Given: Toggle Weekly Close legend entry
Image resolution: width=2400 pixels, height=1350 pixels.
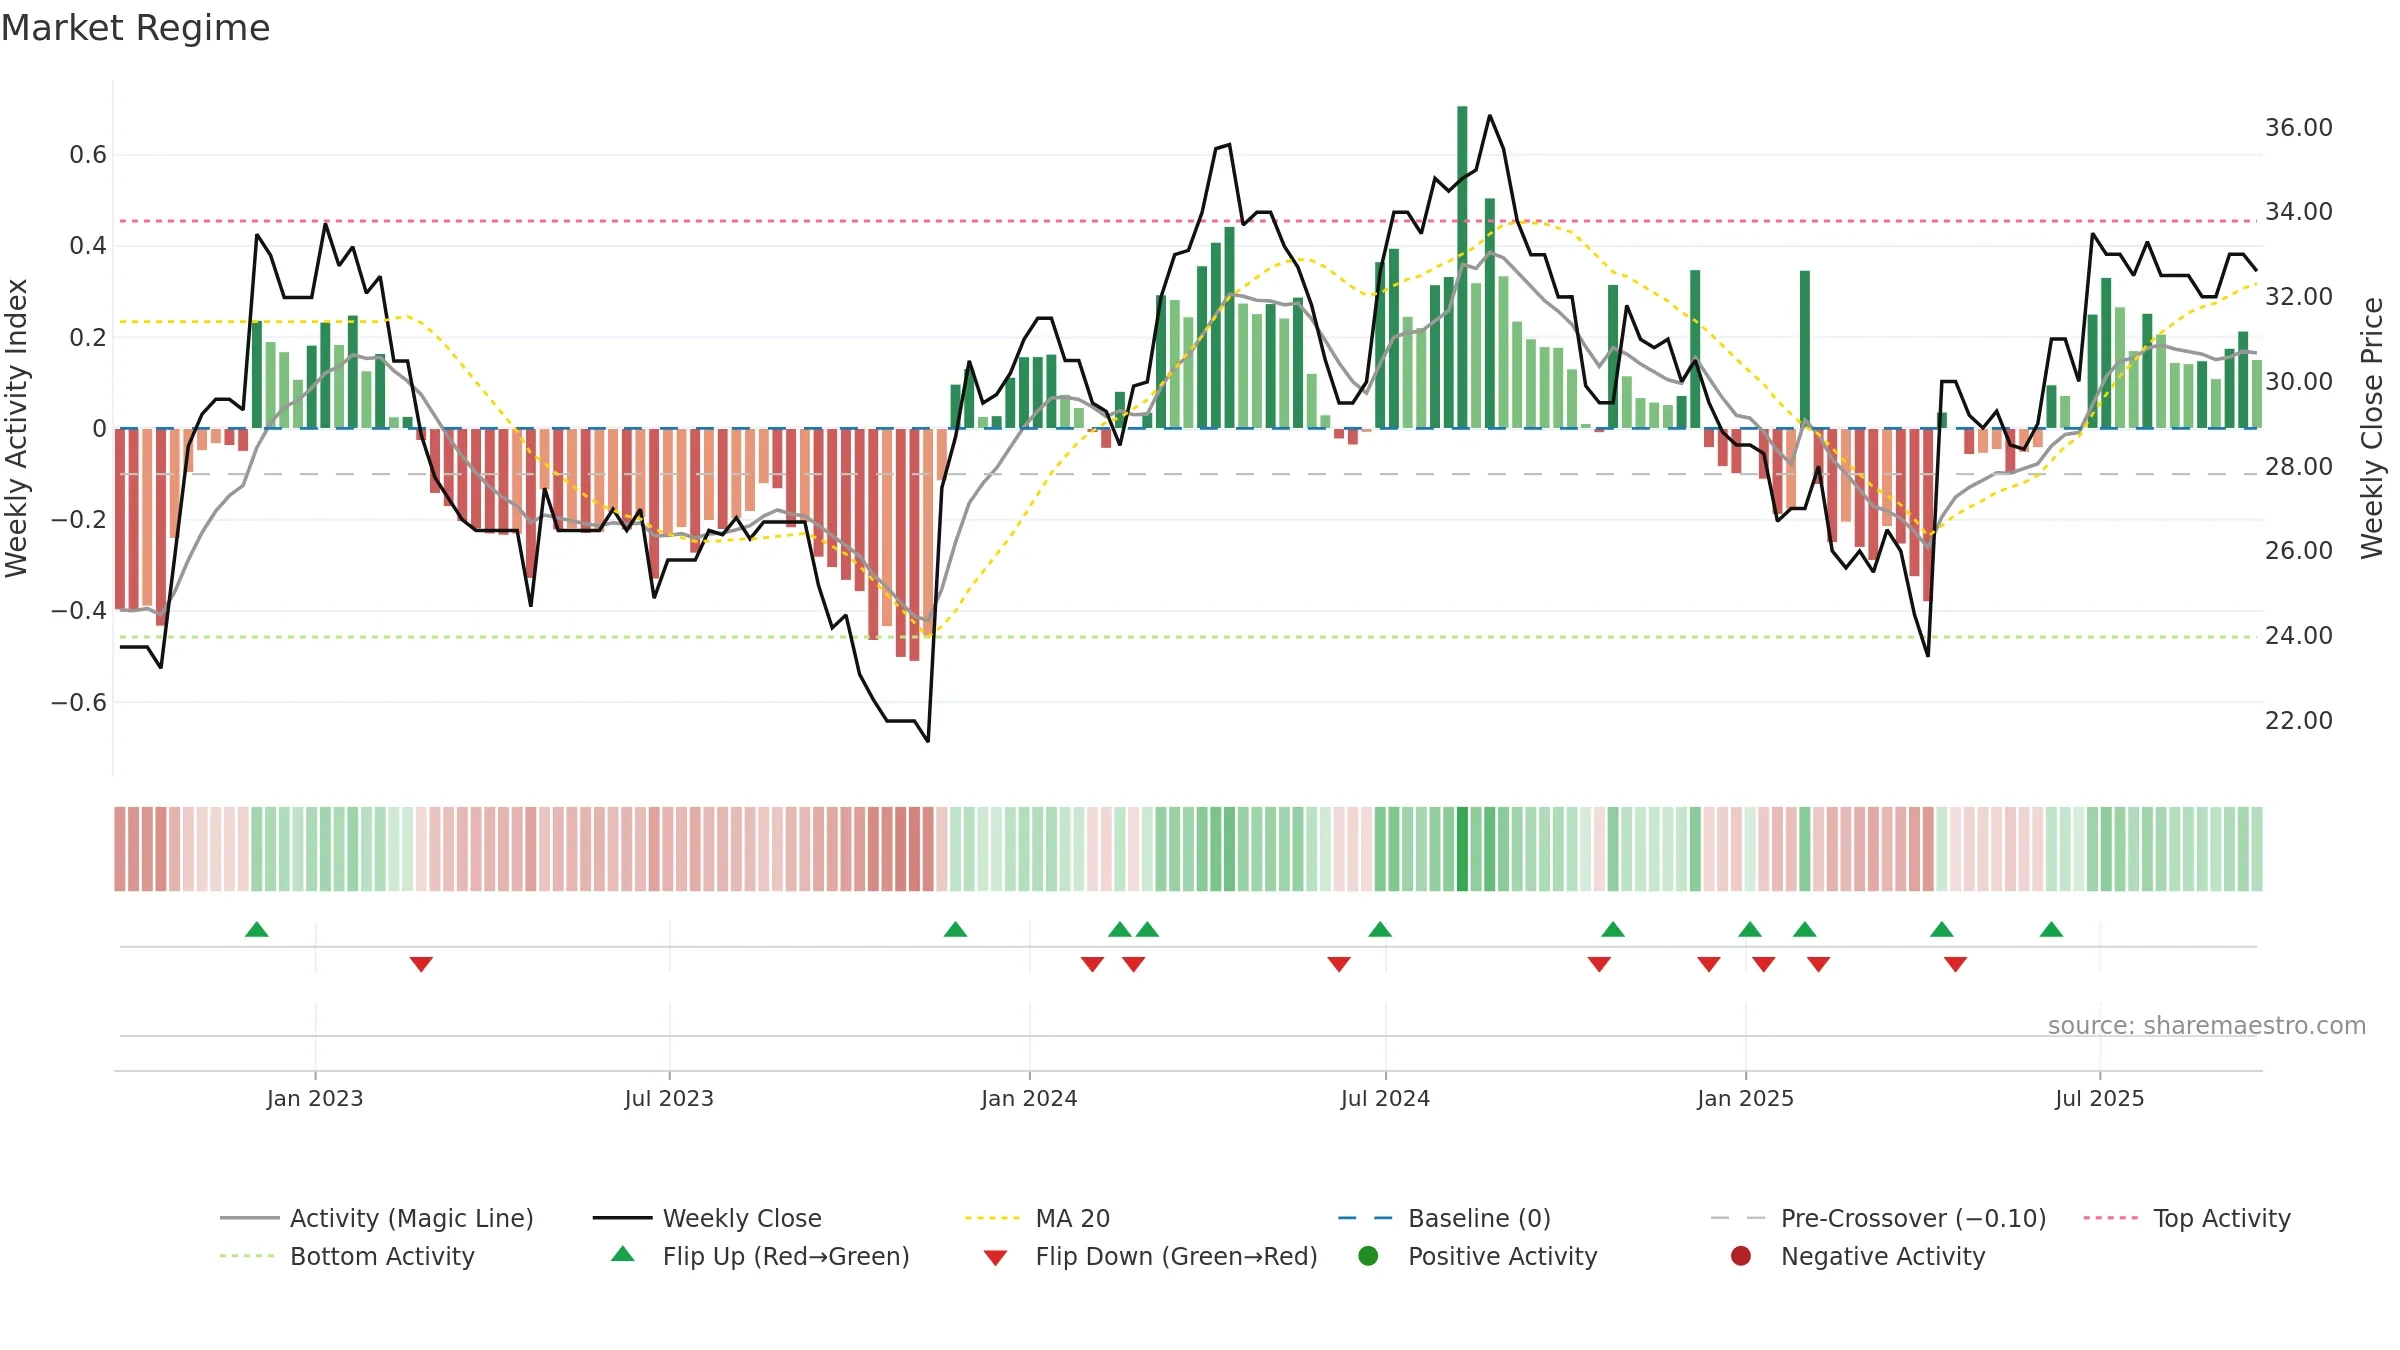Looking at the screenshot, I should (707, 1218).
